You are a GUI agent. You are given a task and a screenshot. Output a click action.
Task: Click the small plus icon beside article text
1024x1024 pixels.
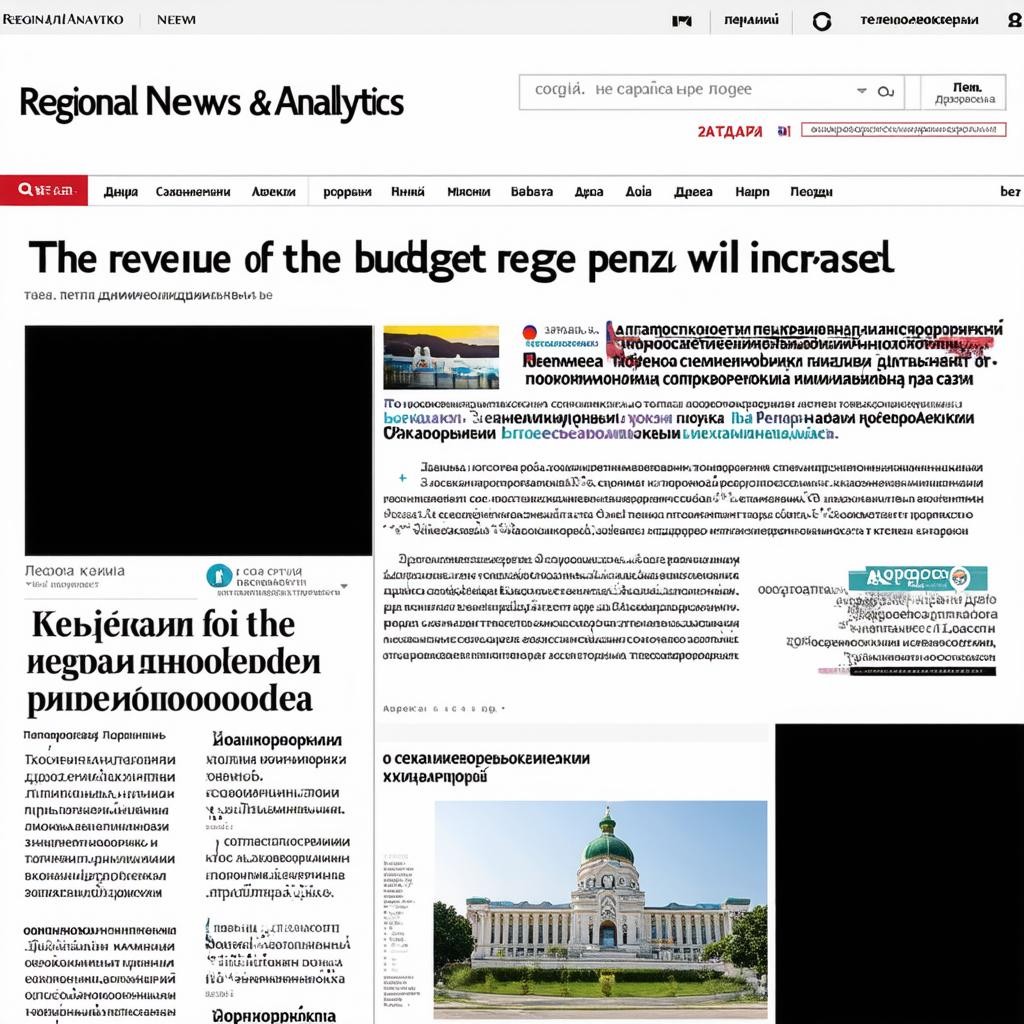401,478
